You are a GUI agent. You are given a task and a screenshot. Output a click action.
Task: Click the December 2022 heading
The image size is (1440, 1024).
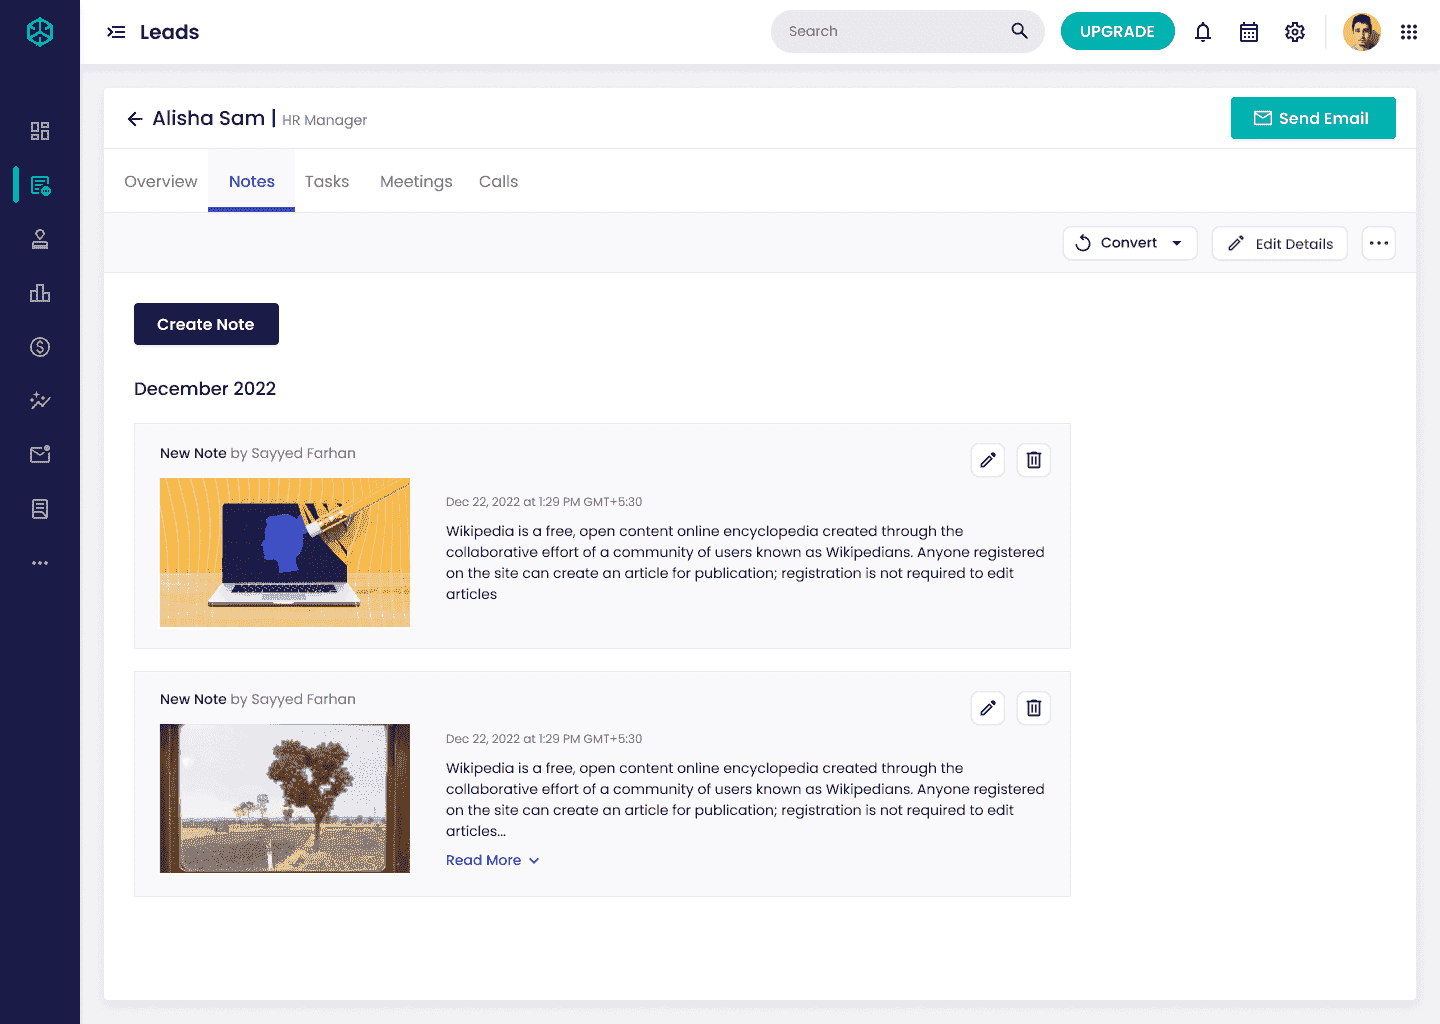(205, 388)
